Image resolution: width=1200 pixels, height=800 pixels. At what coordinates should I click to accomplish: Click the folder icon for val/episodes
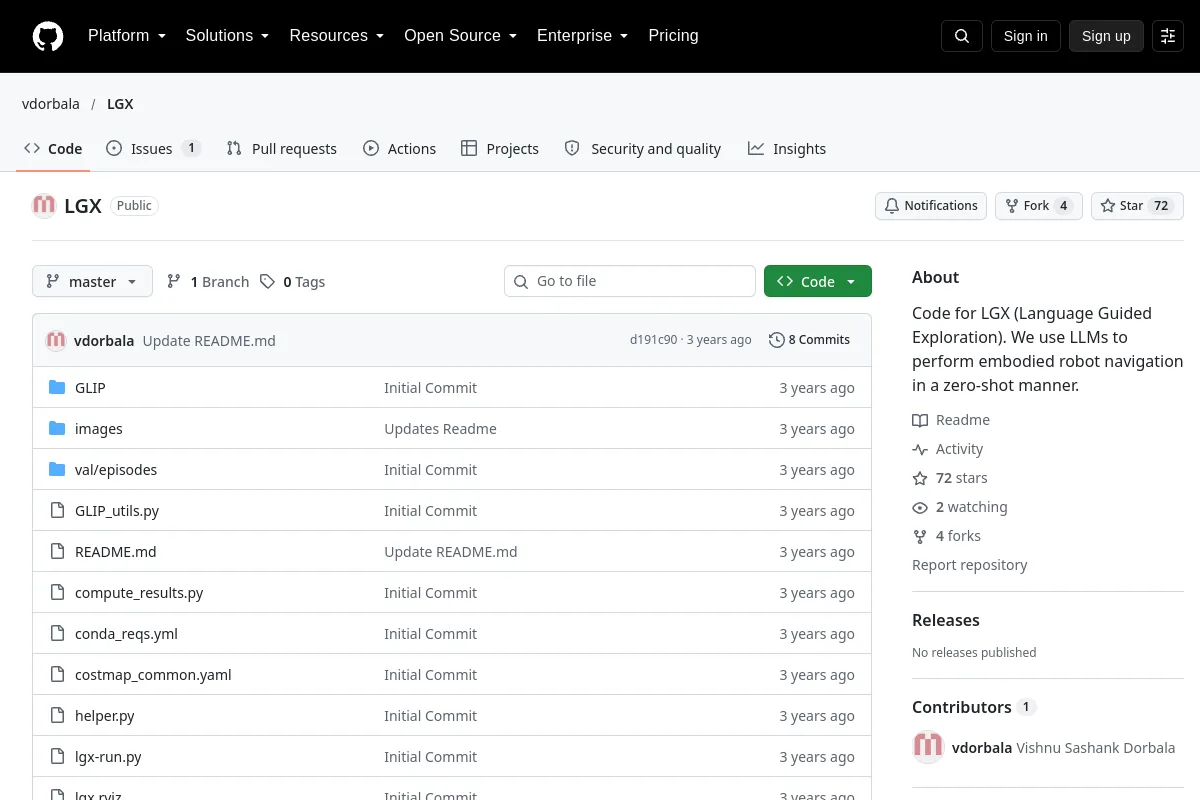pyautogui.click(x=57, y=470)
